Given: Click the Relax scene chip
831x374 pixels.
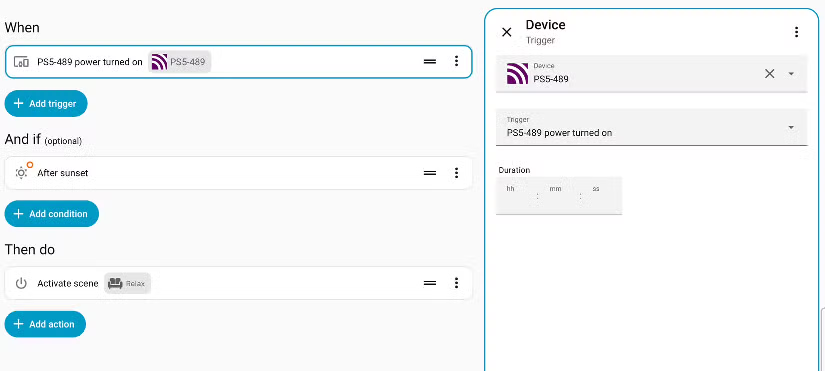Looking at the screenshot, I should tap(127, 283).
